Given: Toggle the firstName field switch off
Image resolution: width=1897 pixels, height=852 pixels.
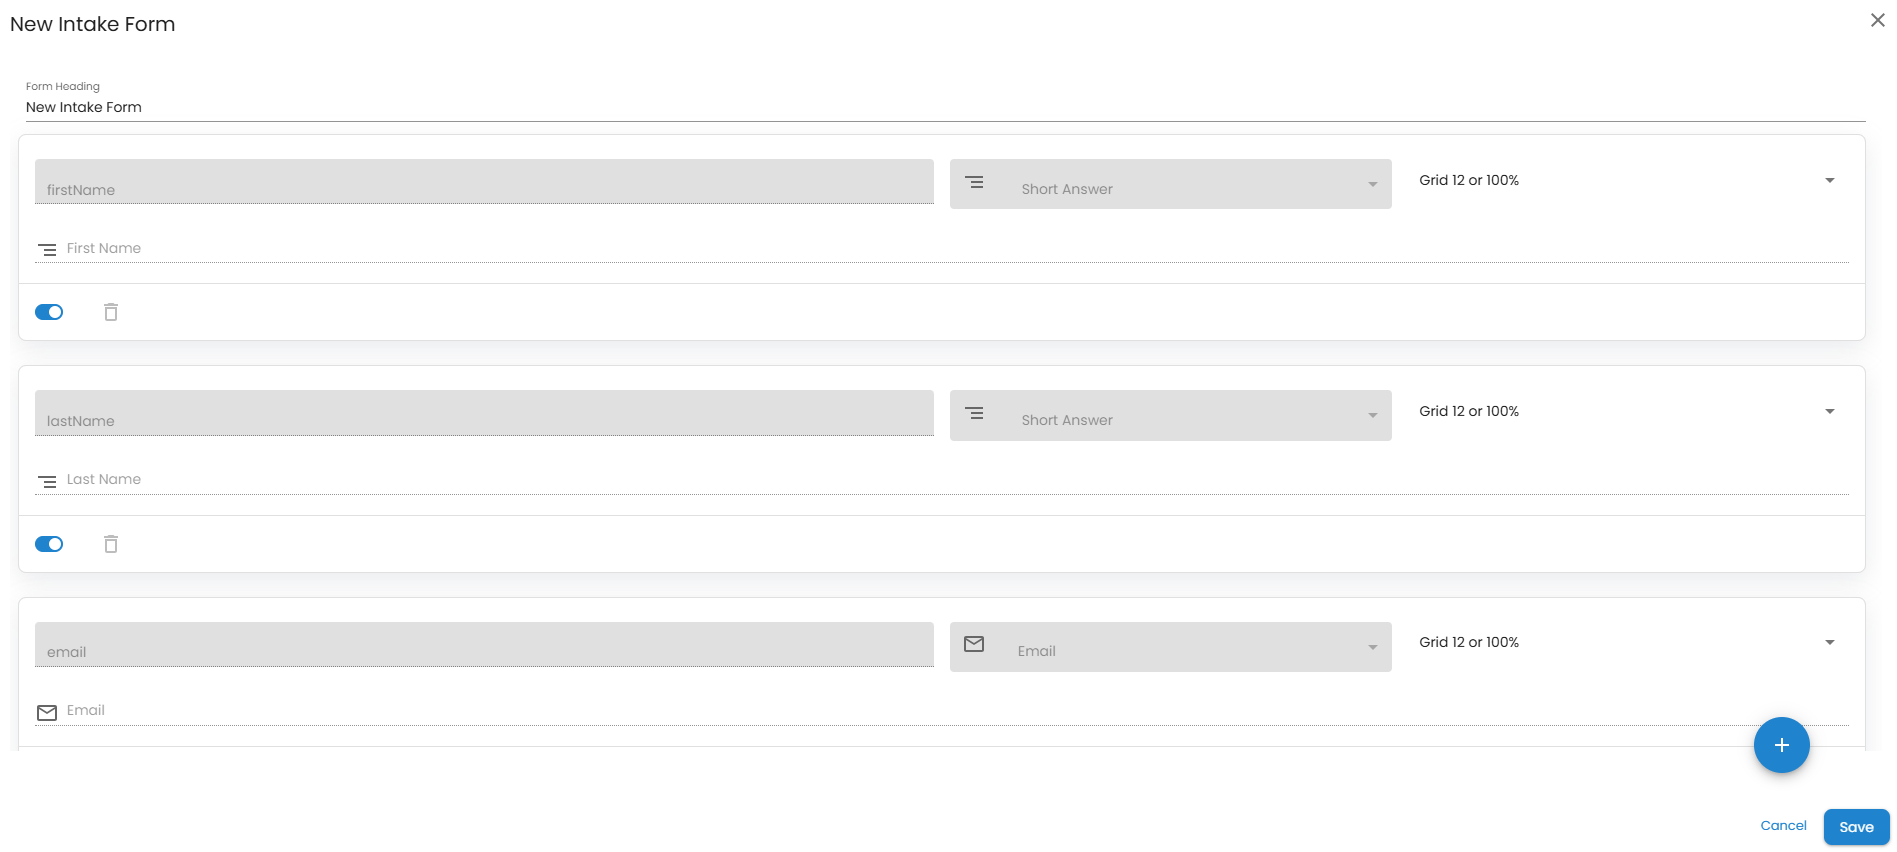Looking at the screenshot, I should pos(49,312).
